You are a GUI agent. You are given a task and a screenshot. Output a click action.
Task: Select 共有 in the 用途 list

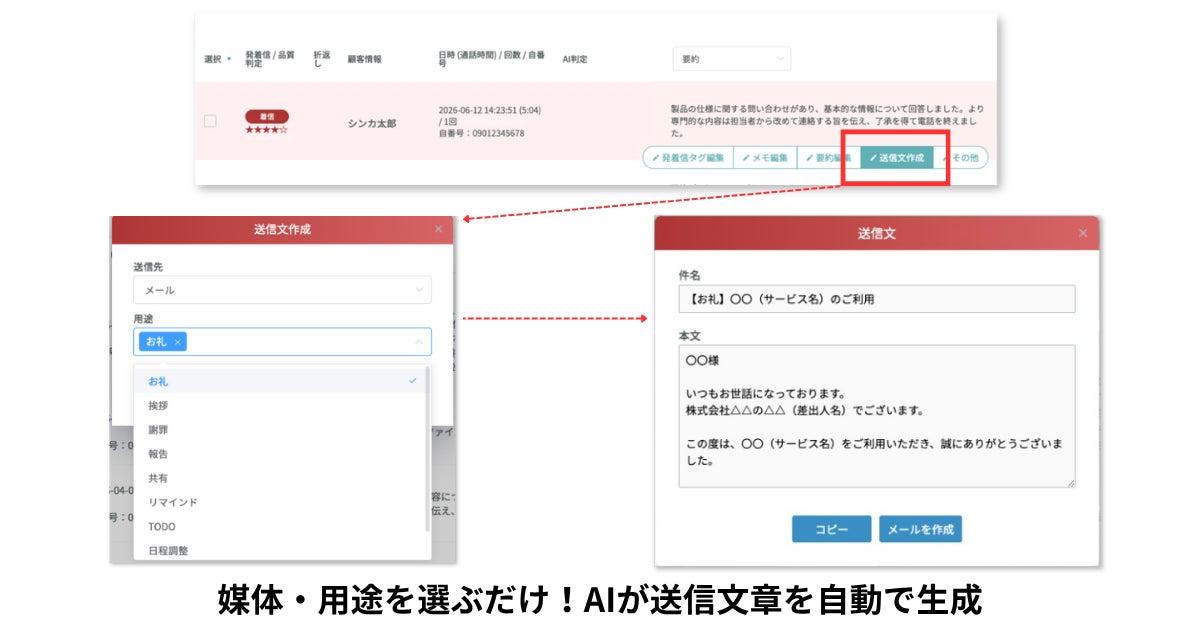(281, 478)
